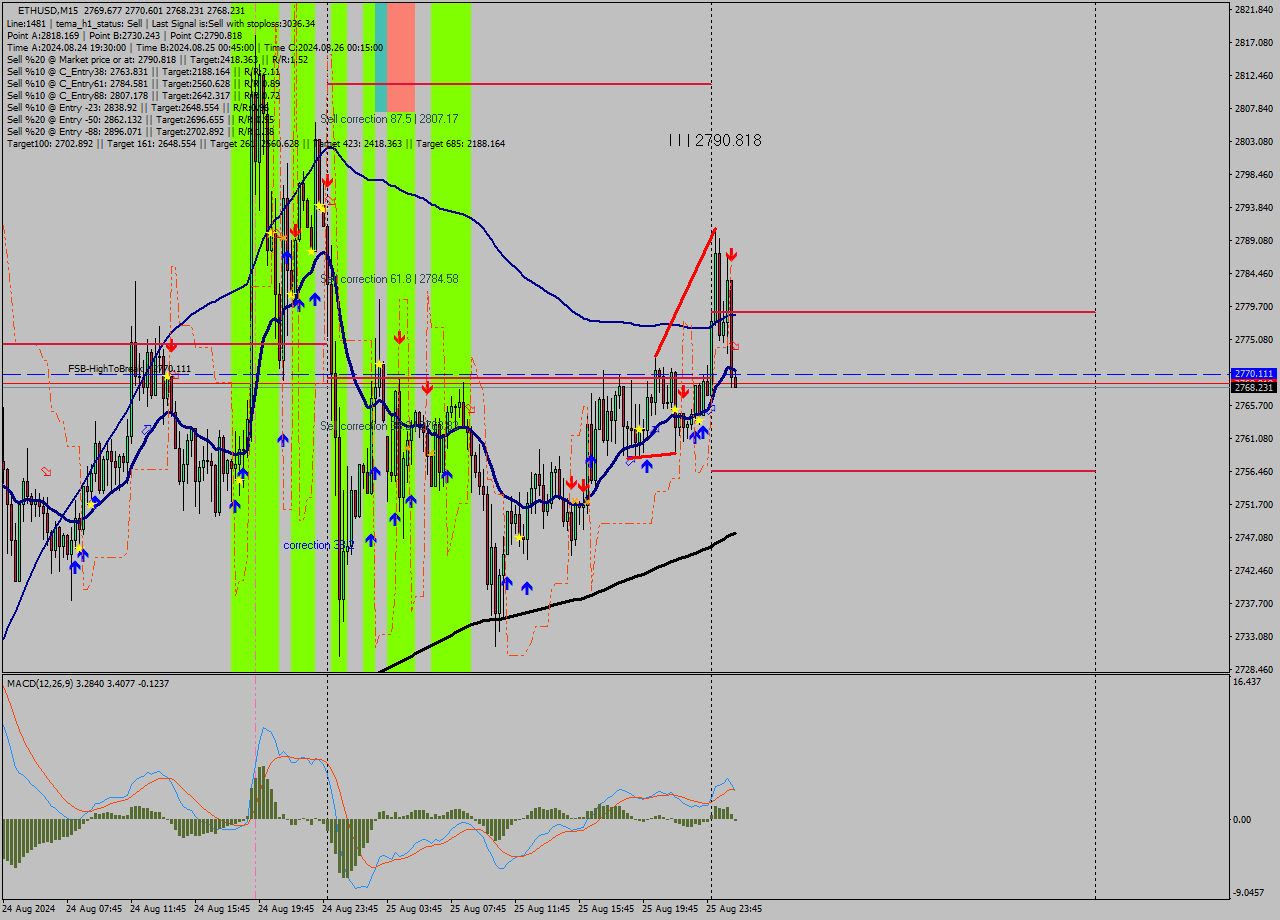This screenshot has height=920, width=1280.
Task: Select the '25 Aug 07:45' time axis label
Action: (x=478, y=909)
